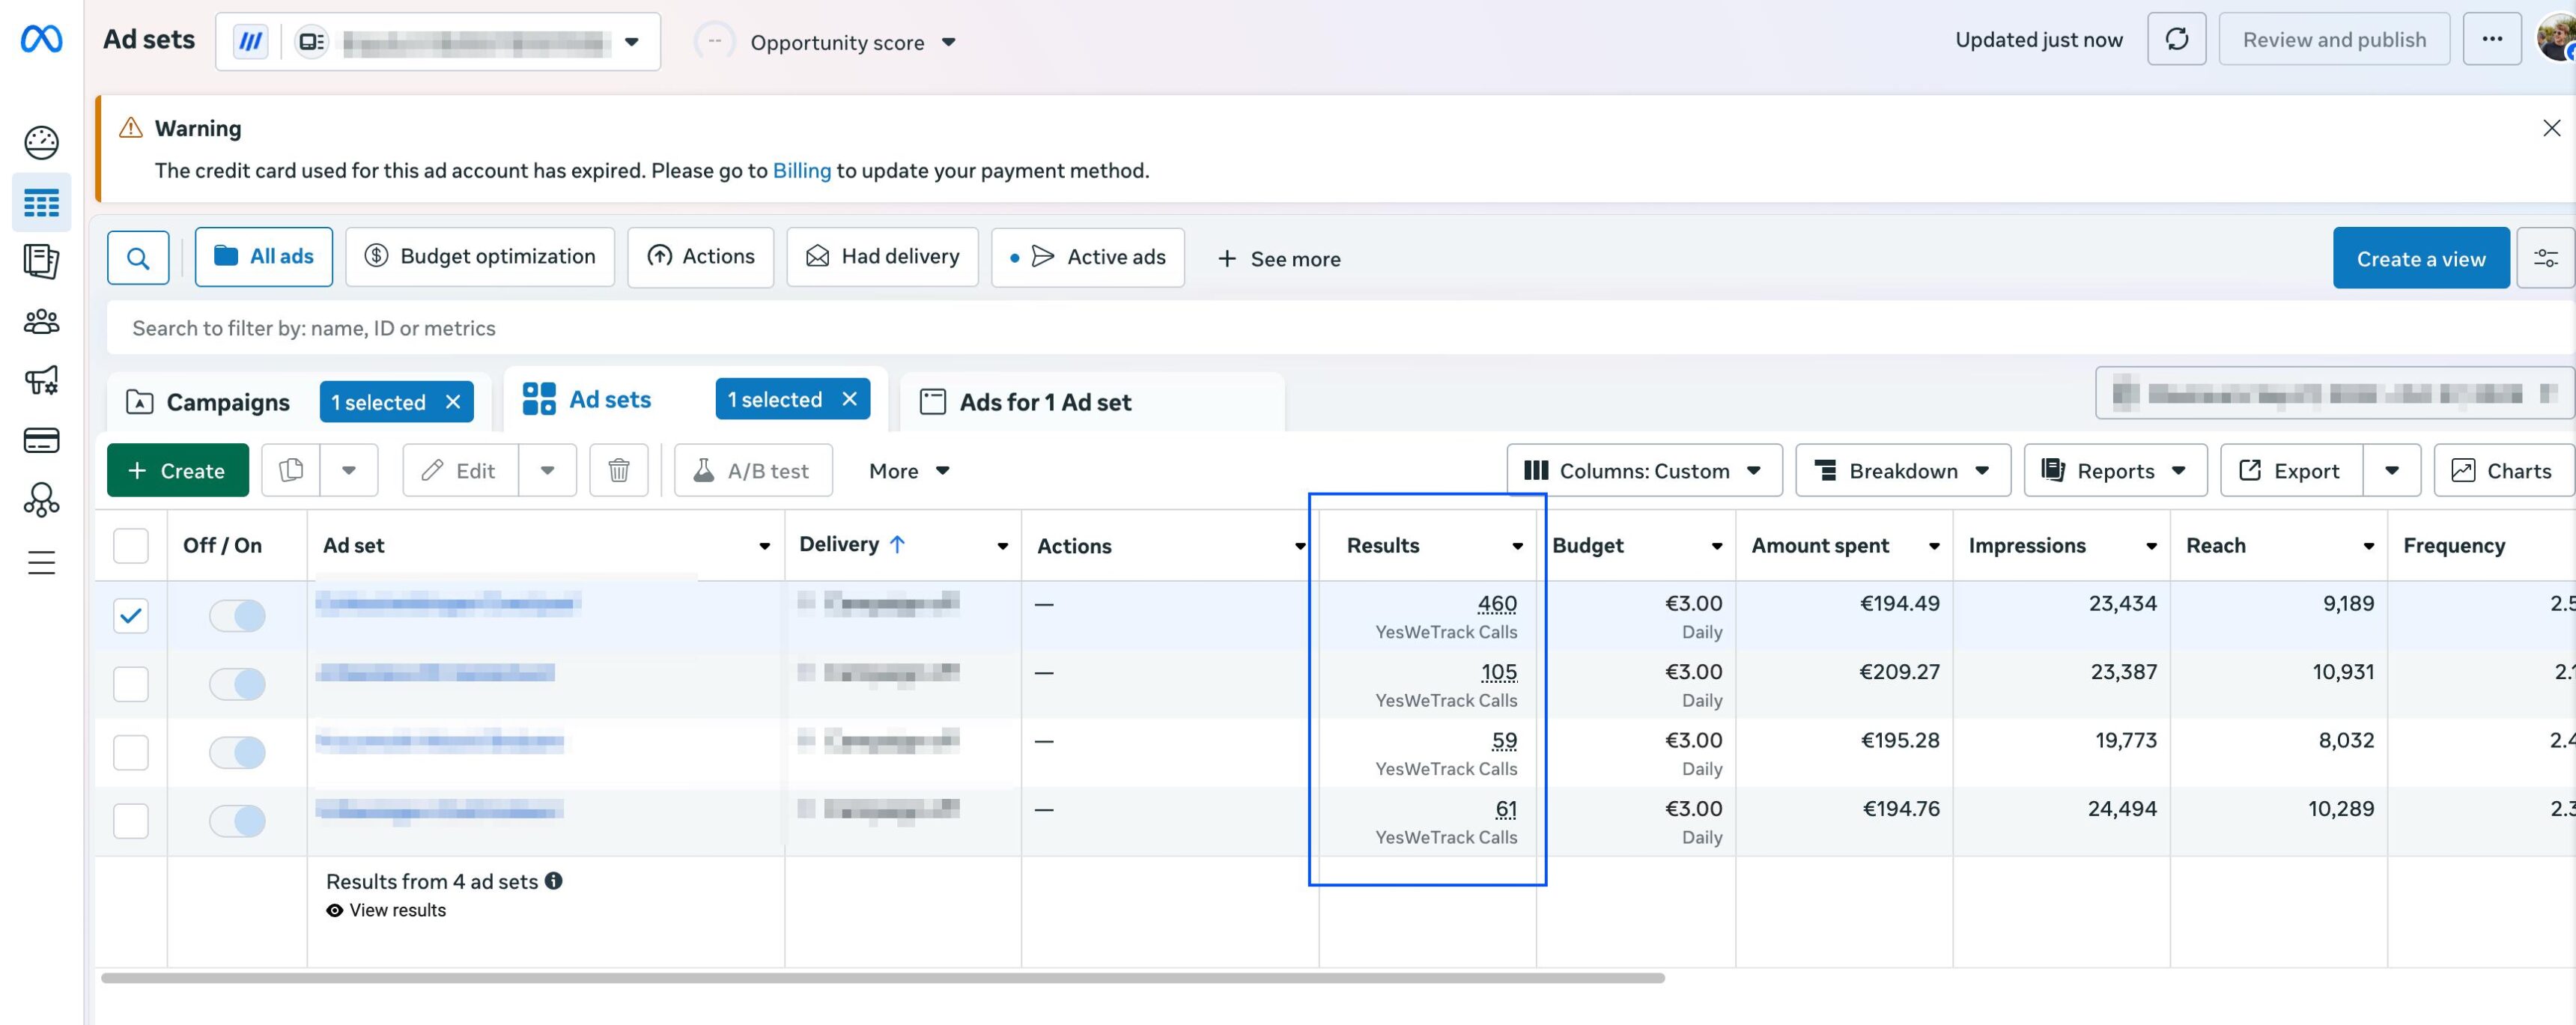Open column settings sliders icon near Create a view
This screenshot has width=2576, height=1025.
[2546, 257]
